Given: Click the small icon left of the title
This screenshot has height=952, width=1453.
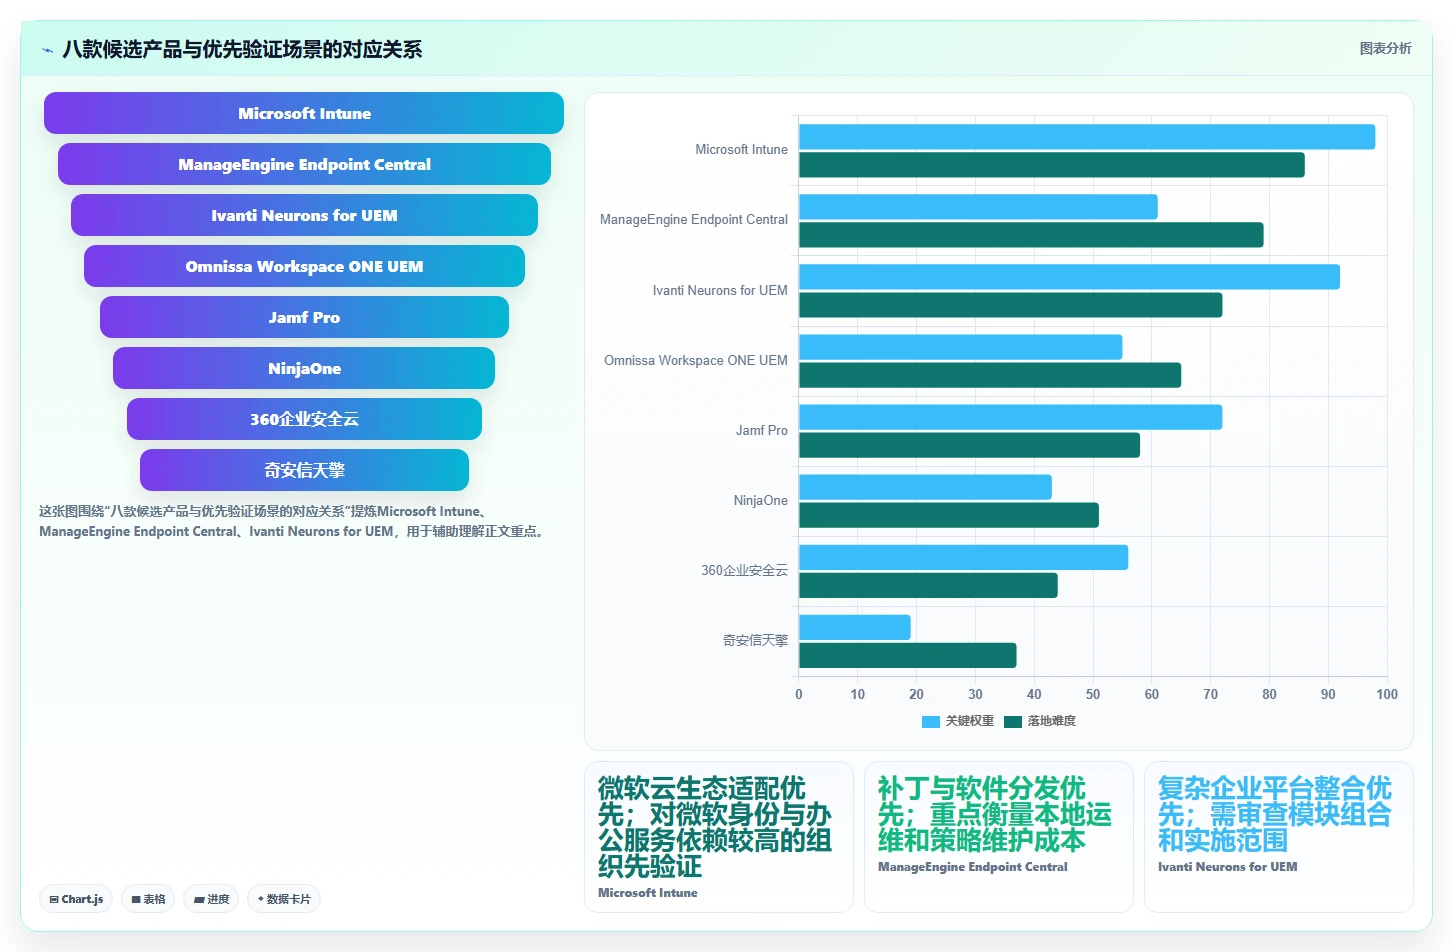Looking at the screenshot, I should coord(47,50).
